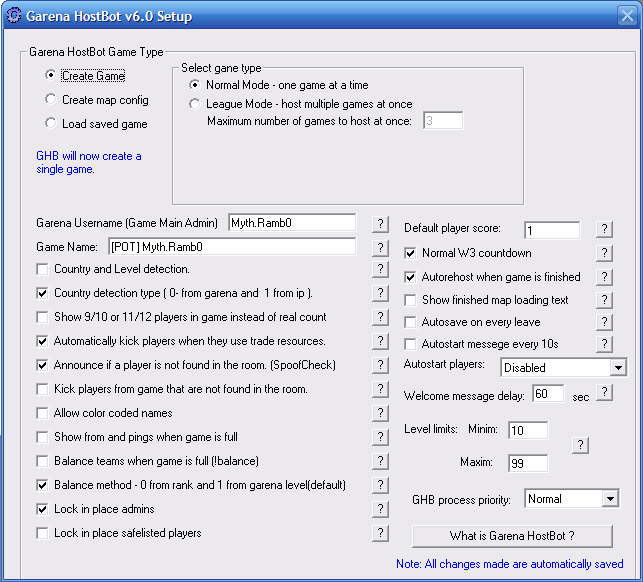Viewport: 643px width, 582px height.
Task: Enable Show from and pings when game is full
Action: pos(42,437)
